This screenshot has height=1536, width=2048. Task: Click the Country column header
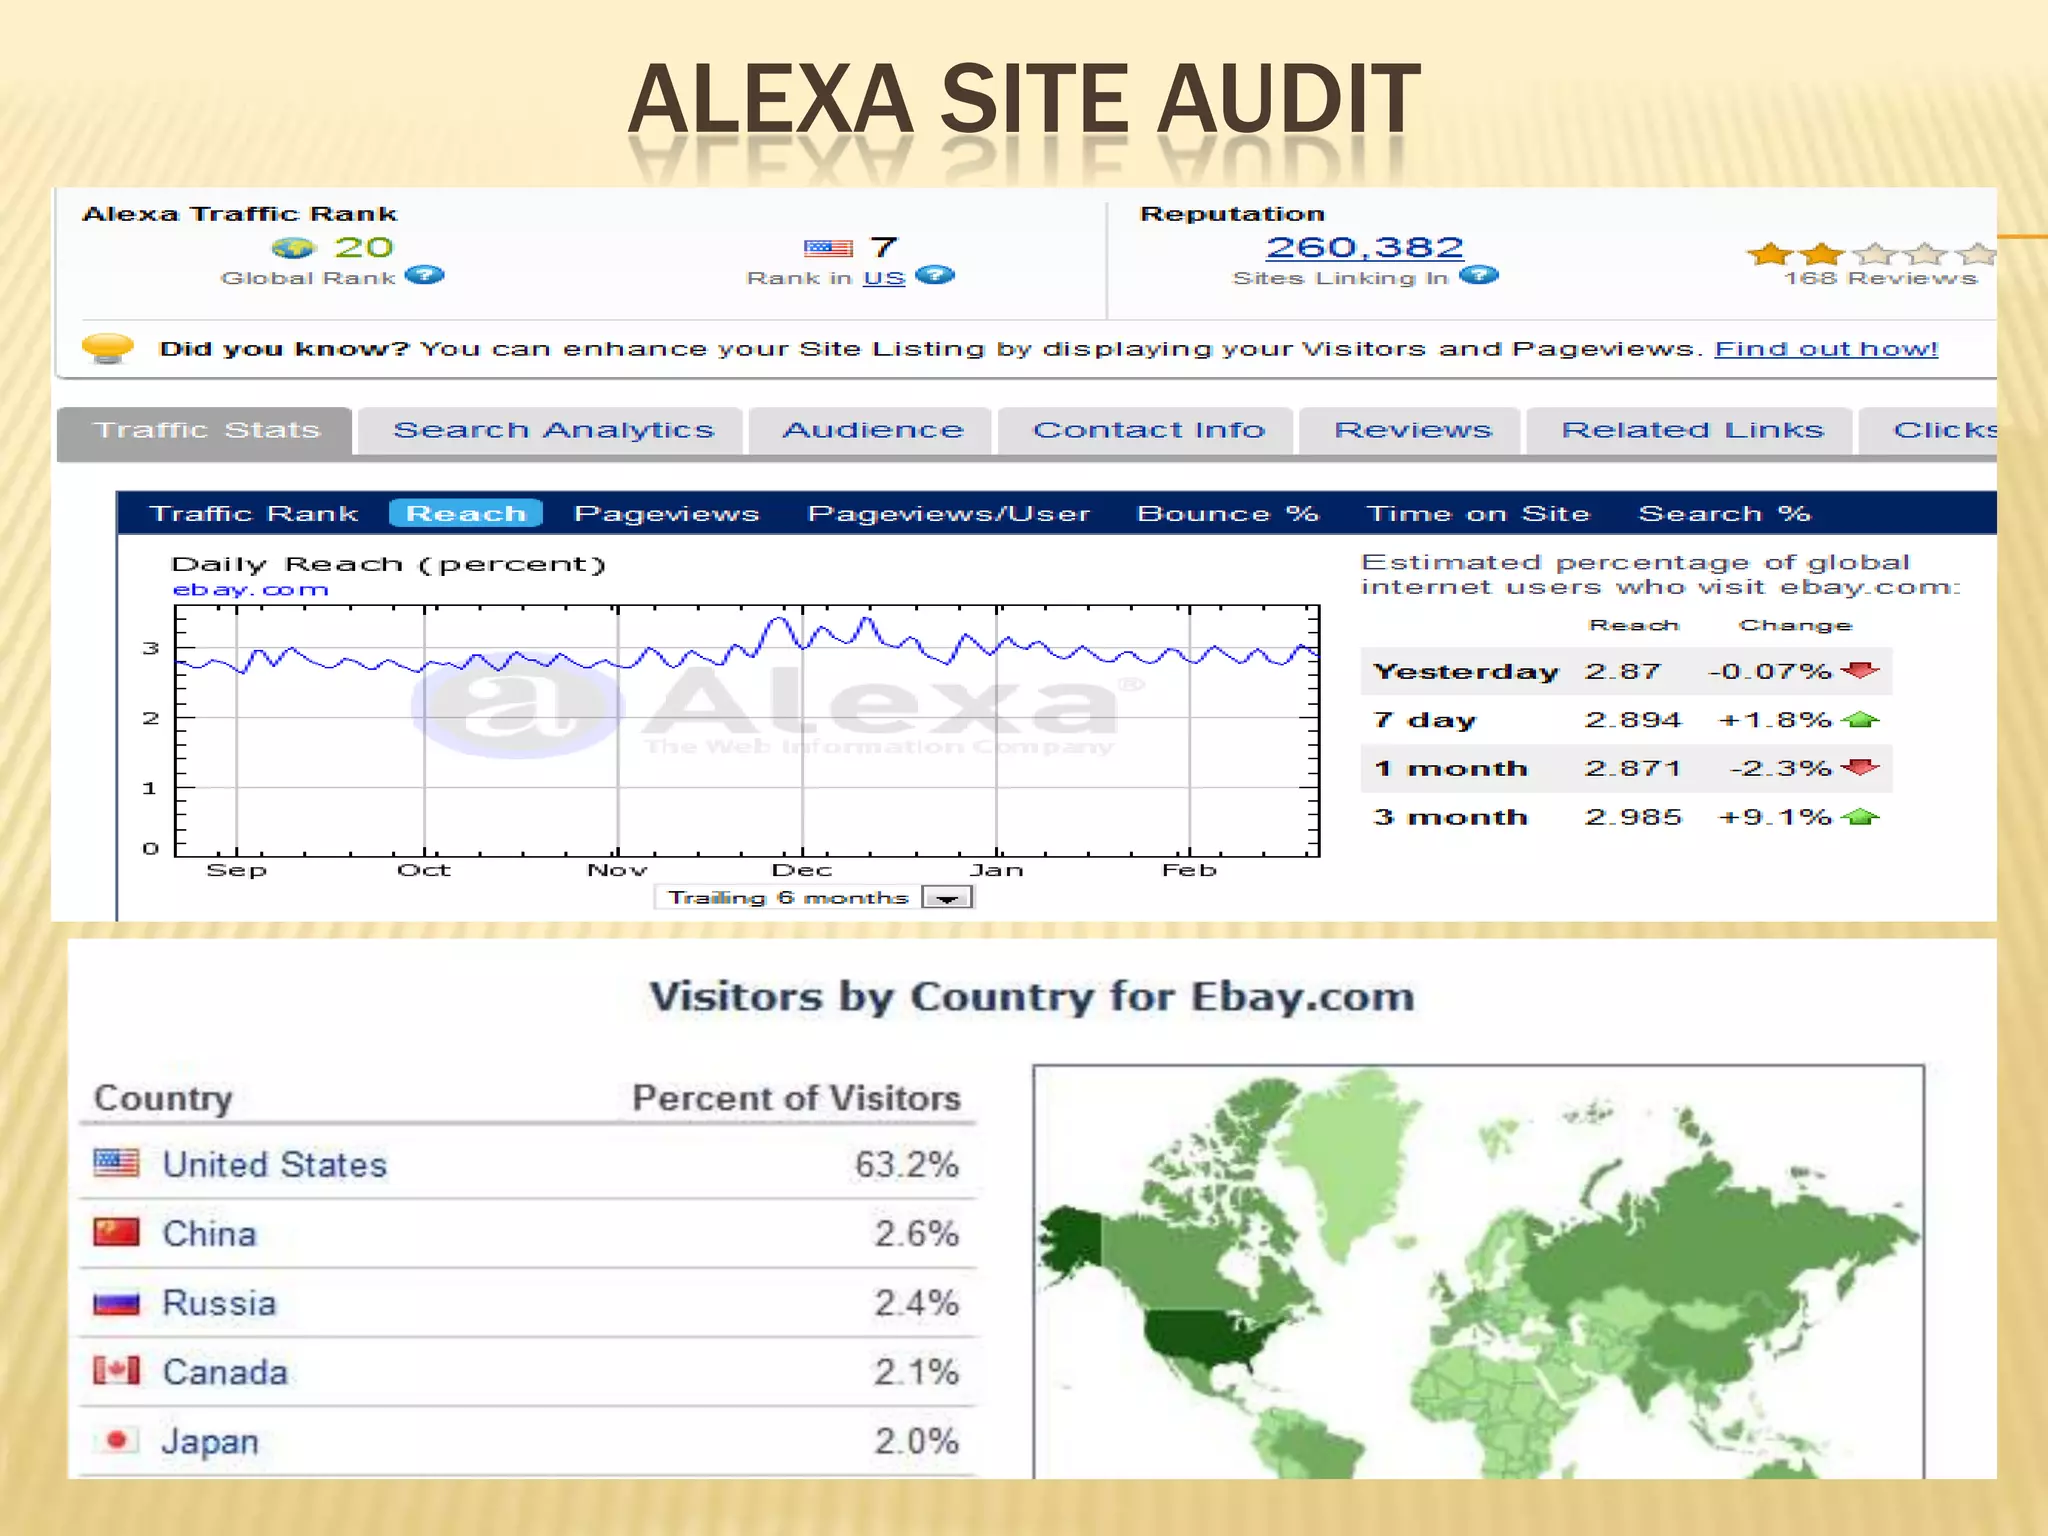[163, 1098]
